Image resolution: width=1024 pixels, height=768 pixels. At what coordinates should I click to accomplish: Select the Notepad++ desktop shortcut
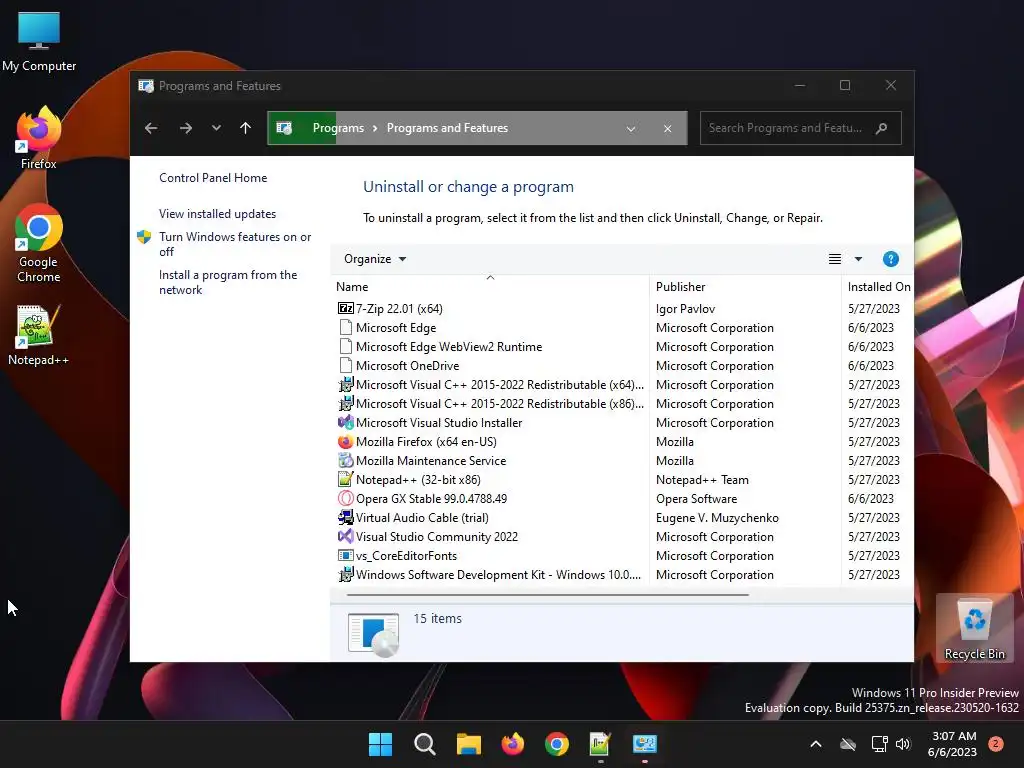pyautogui.click(x=39, y=335)
